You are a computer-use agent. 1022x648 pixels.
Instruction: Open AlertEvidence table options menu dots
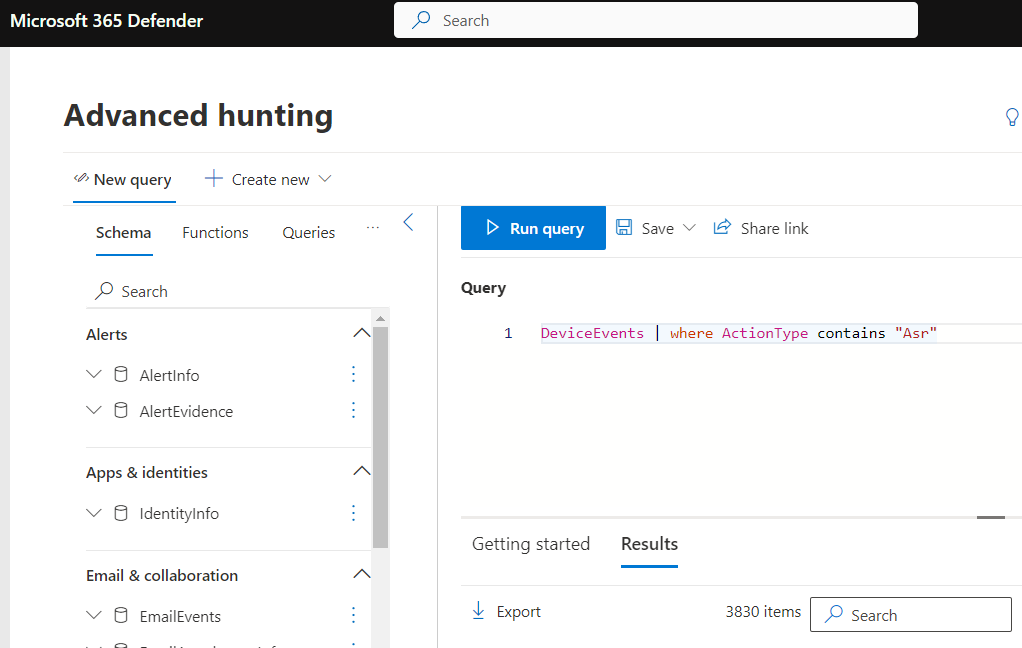point(353,410)
